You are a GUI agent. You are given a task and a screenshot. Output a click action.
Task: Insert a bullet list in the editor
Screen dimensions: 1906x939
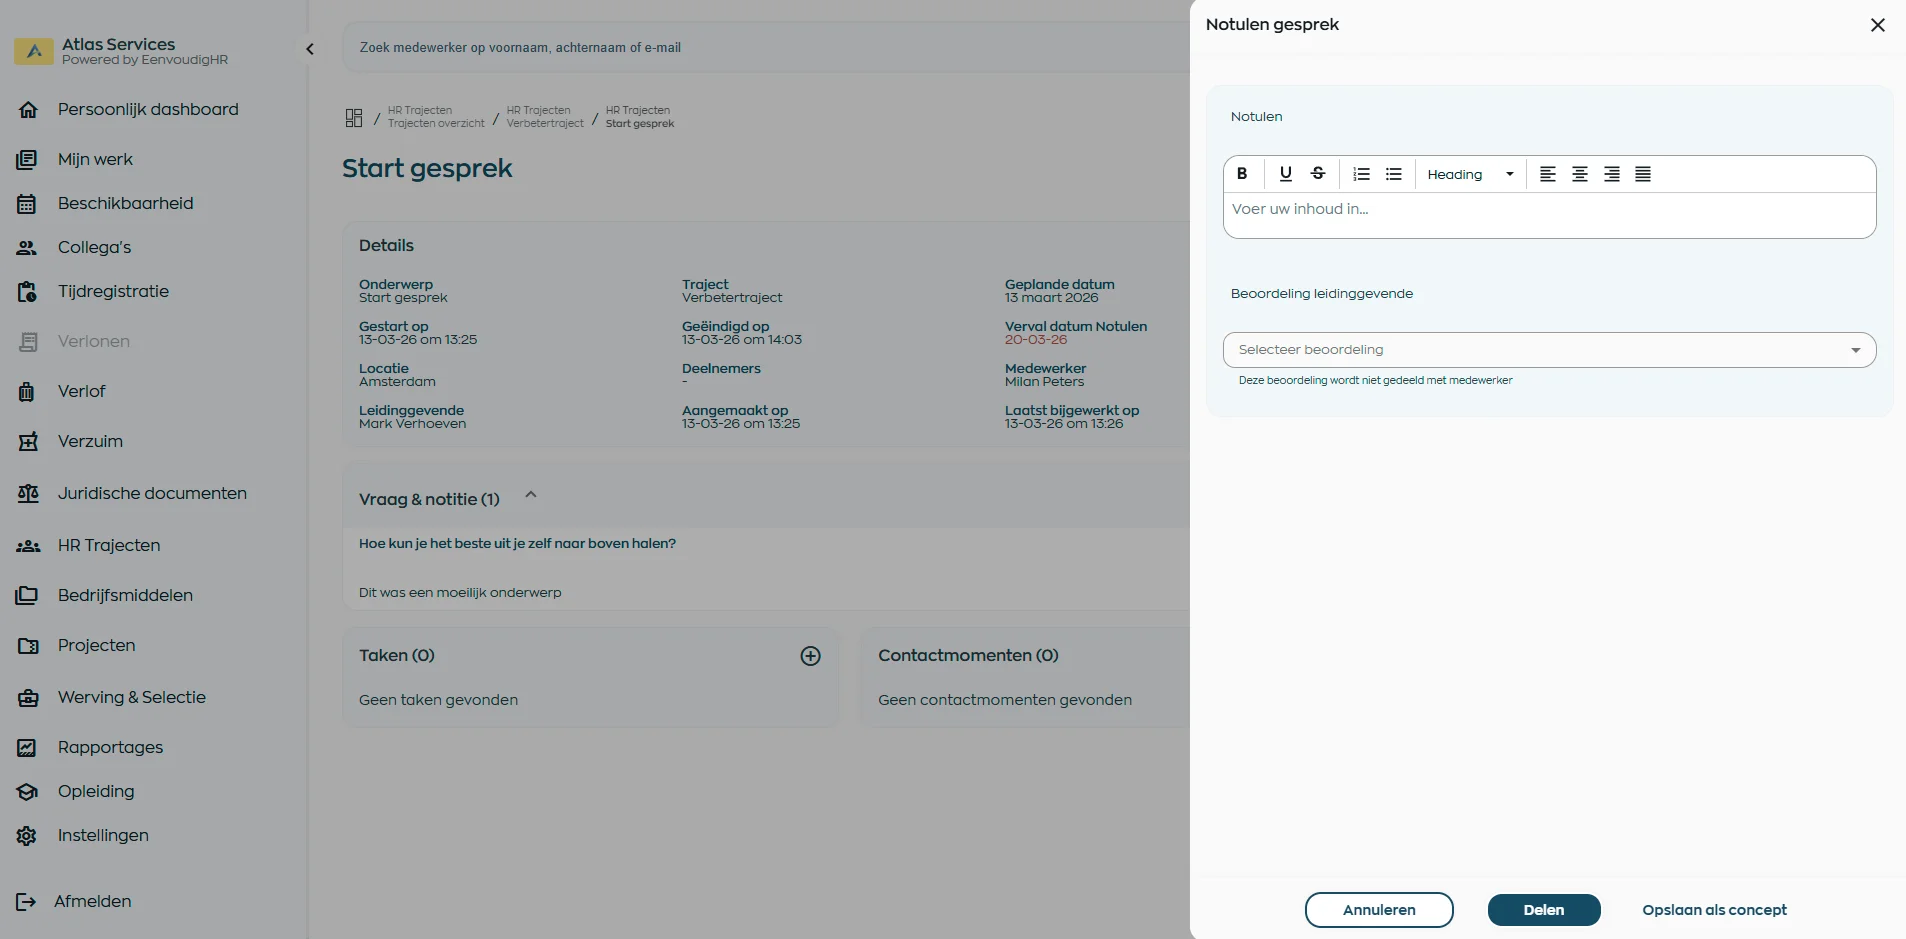pyautogui.click(x=1394, y=173)
